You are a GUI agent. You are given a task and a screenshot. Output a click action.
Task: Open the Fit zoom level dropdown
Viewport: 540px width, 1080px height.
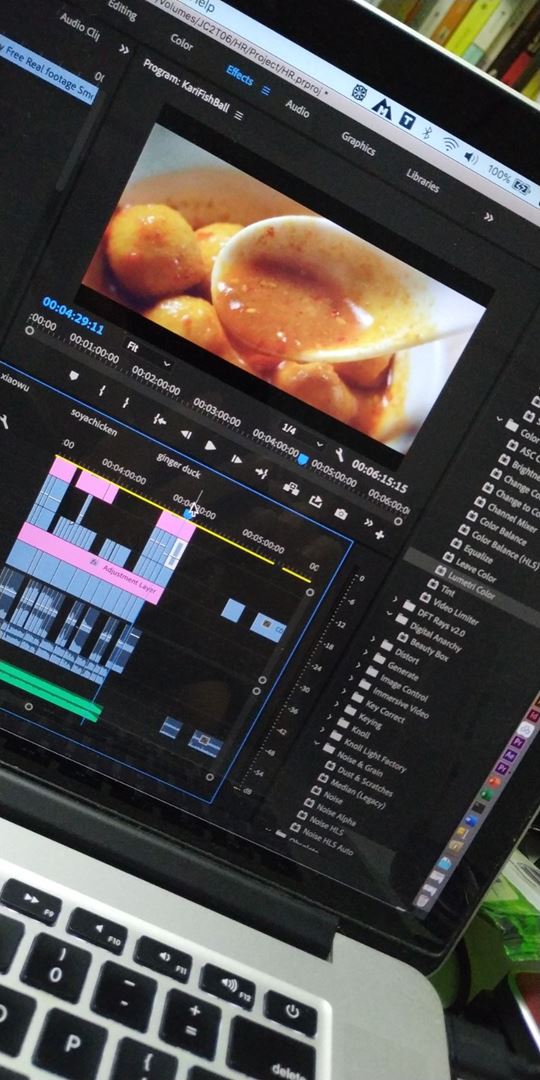[x=148, y=354]
